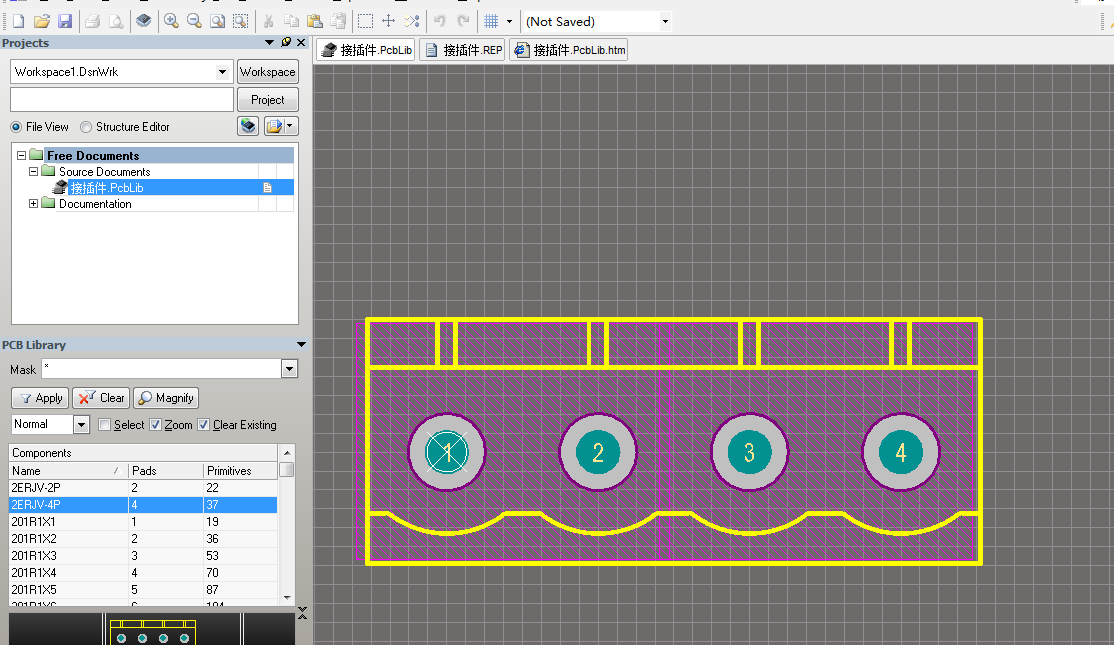Click the Deselect All icon
The height and width of the screenshot is (645, 1114).
pyautogui.click(x=412, y=21)
